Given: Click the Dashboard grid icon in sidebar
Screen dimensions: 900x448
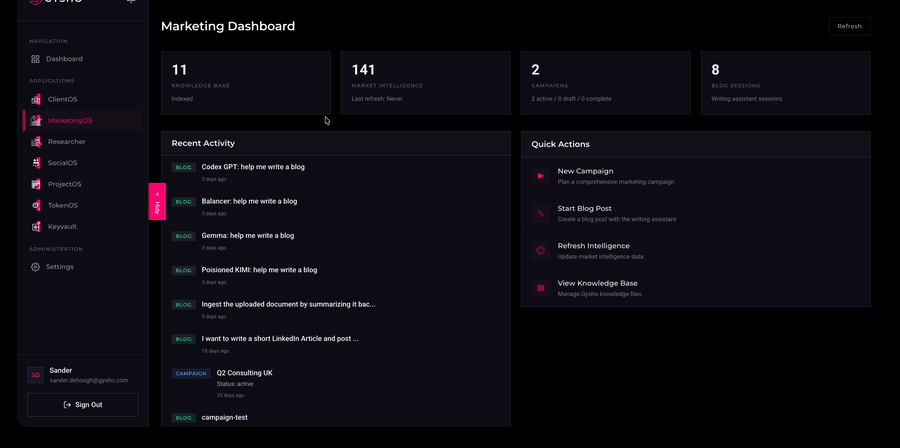Looking at the screenshot, I should [x=35, y=59].
